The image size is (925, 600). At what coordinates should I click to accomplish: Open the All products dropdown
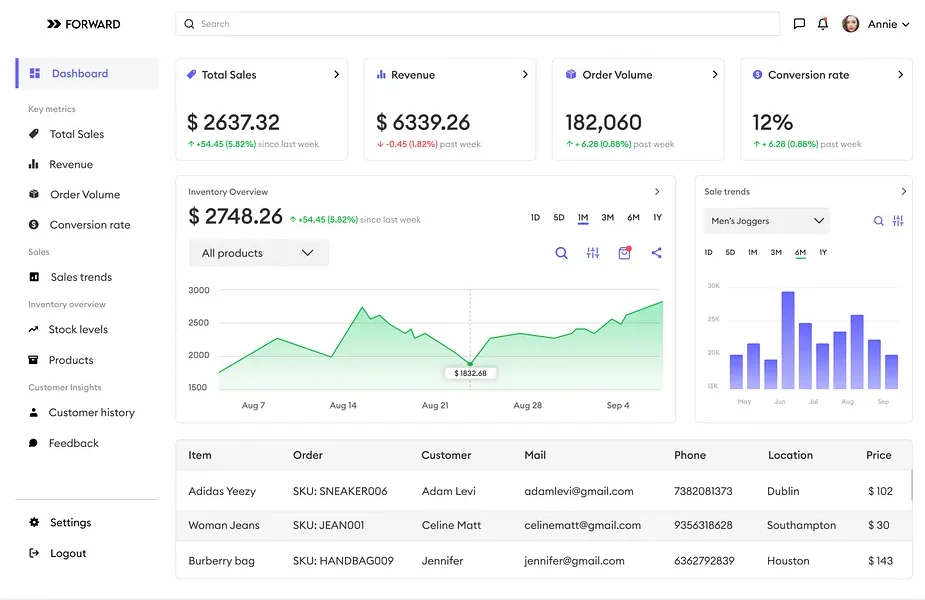pos(258,253)
